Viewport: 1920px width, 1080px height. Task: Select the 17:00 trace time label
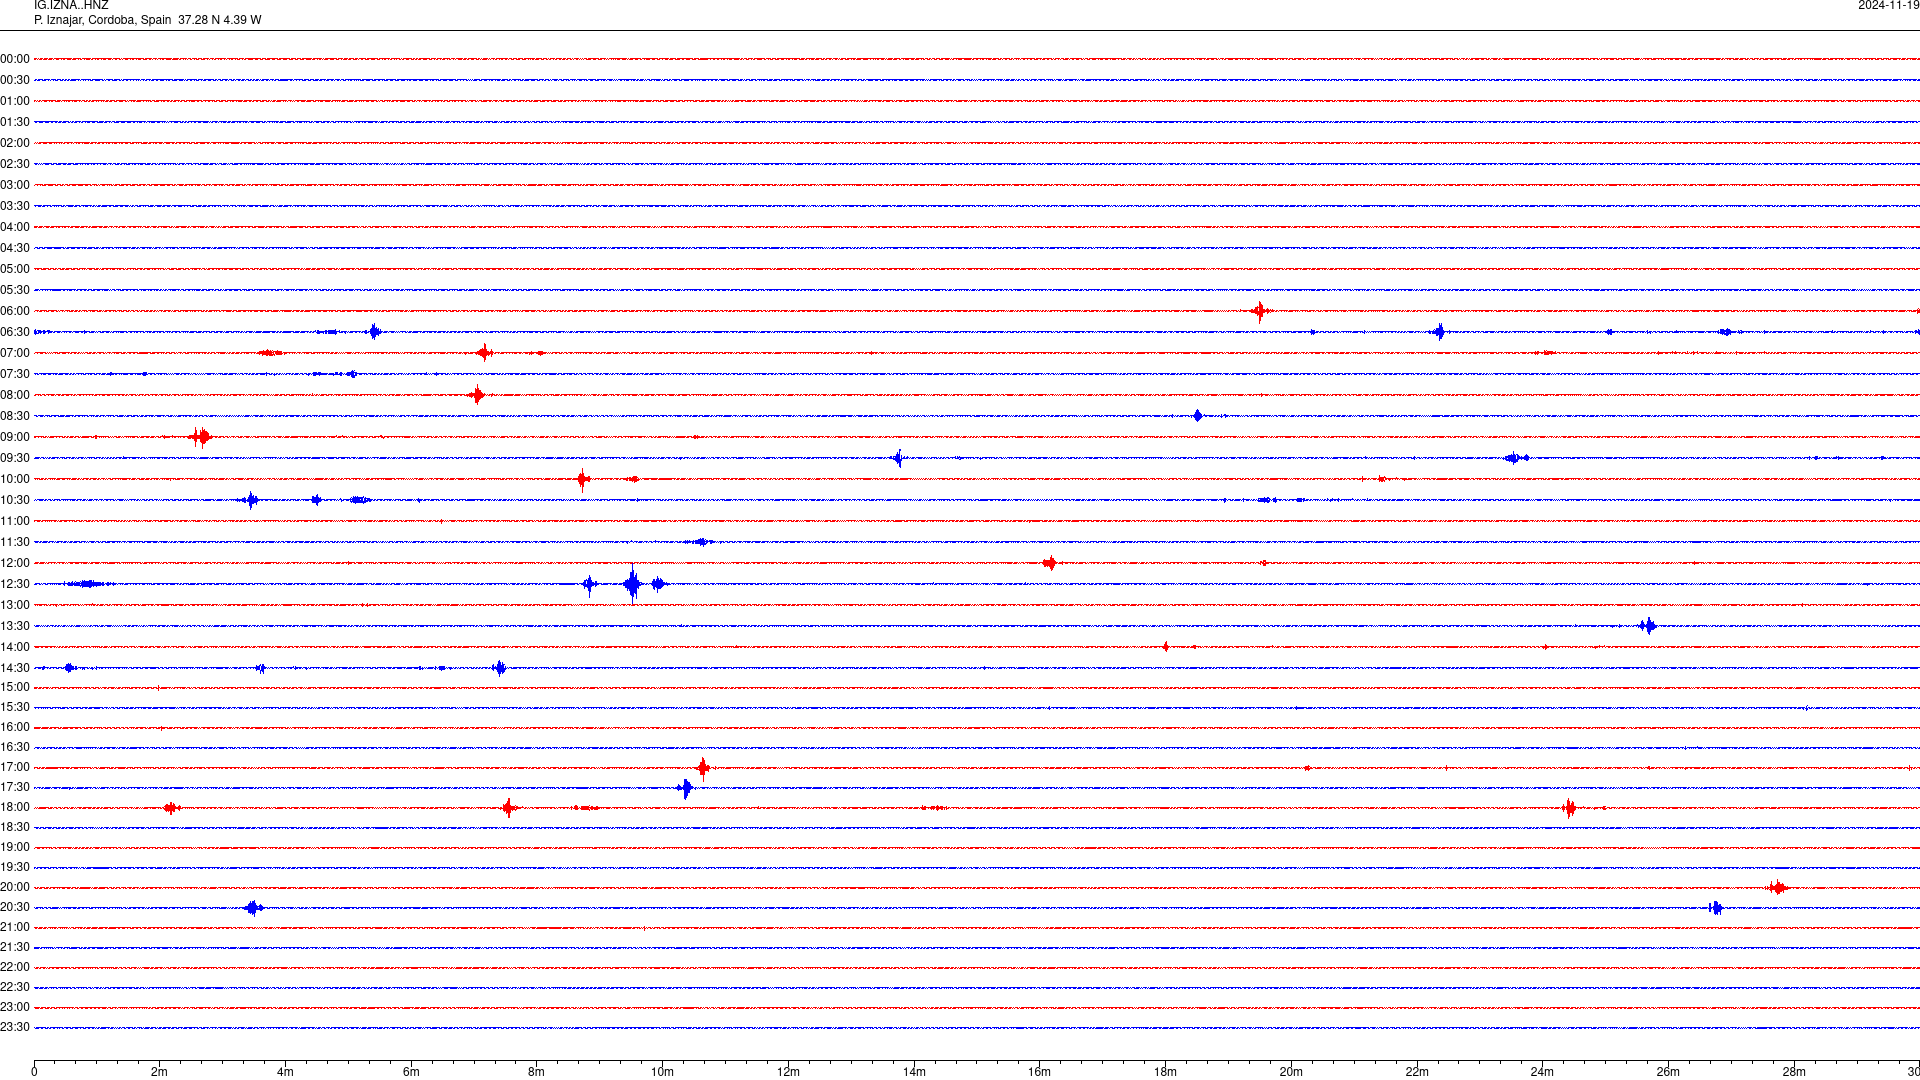point(15,767)
